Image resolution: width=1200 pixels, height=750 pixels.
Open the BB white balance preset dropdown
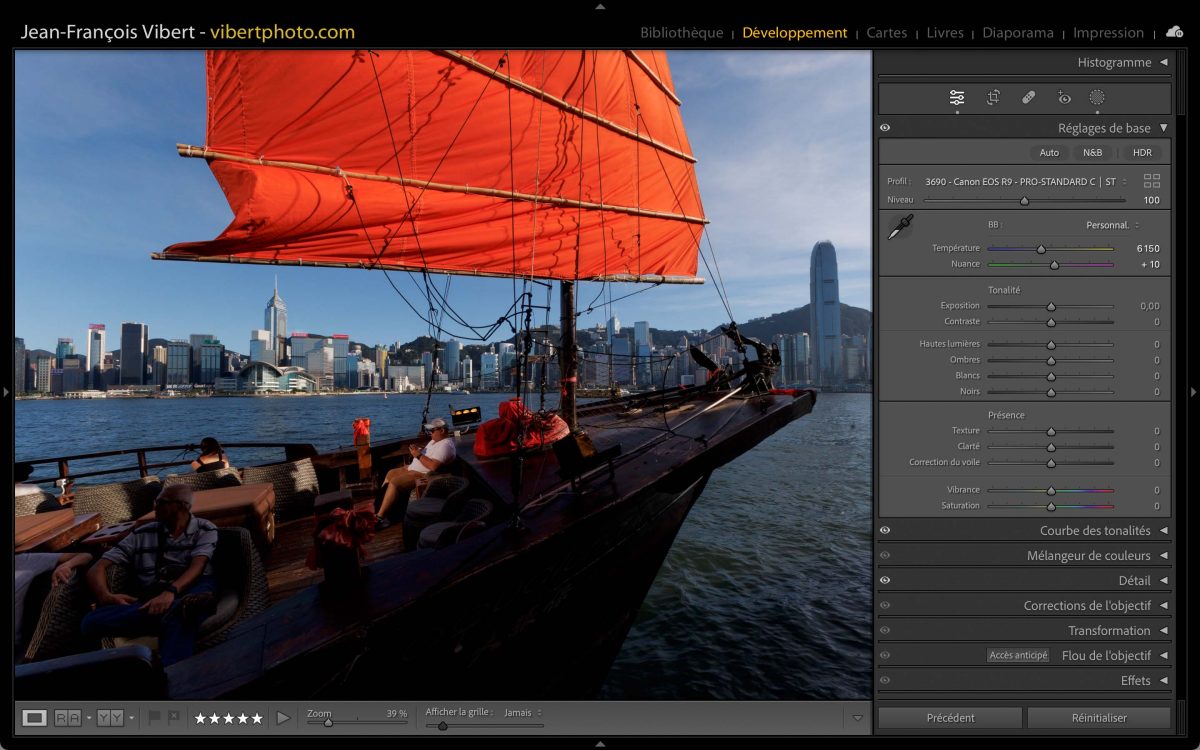pyautogui.click(x=1112, y=225)
